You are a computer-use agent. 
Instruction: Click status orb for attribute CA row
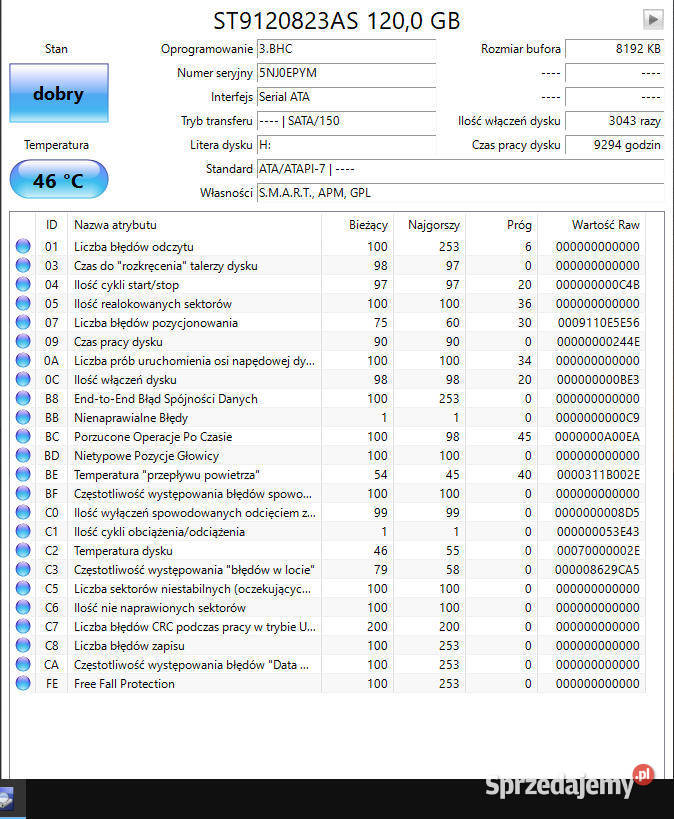[23, 664]
